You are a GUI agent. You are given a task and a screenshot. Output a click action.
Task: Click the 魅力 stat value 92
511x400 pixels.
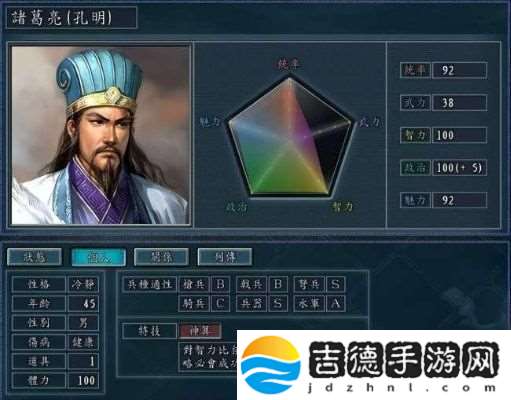tap(460, 200)
